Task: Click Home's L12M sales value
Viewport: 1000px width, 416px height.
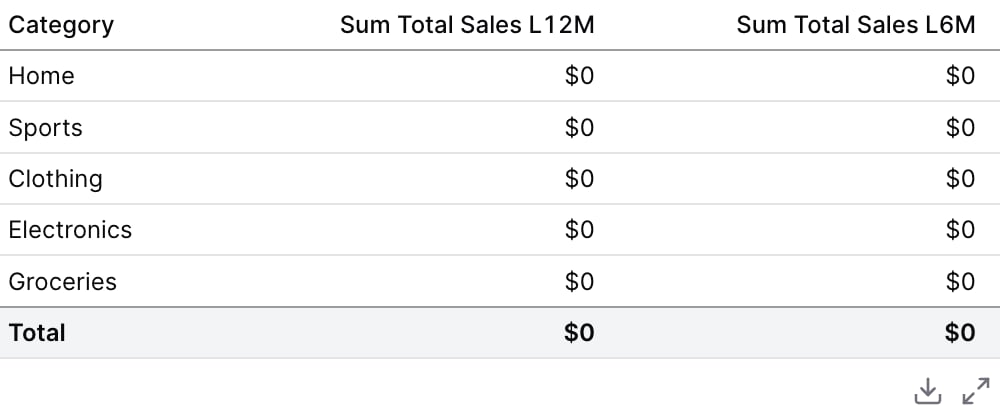Action: point(579,76)
